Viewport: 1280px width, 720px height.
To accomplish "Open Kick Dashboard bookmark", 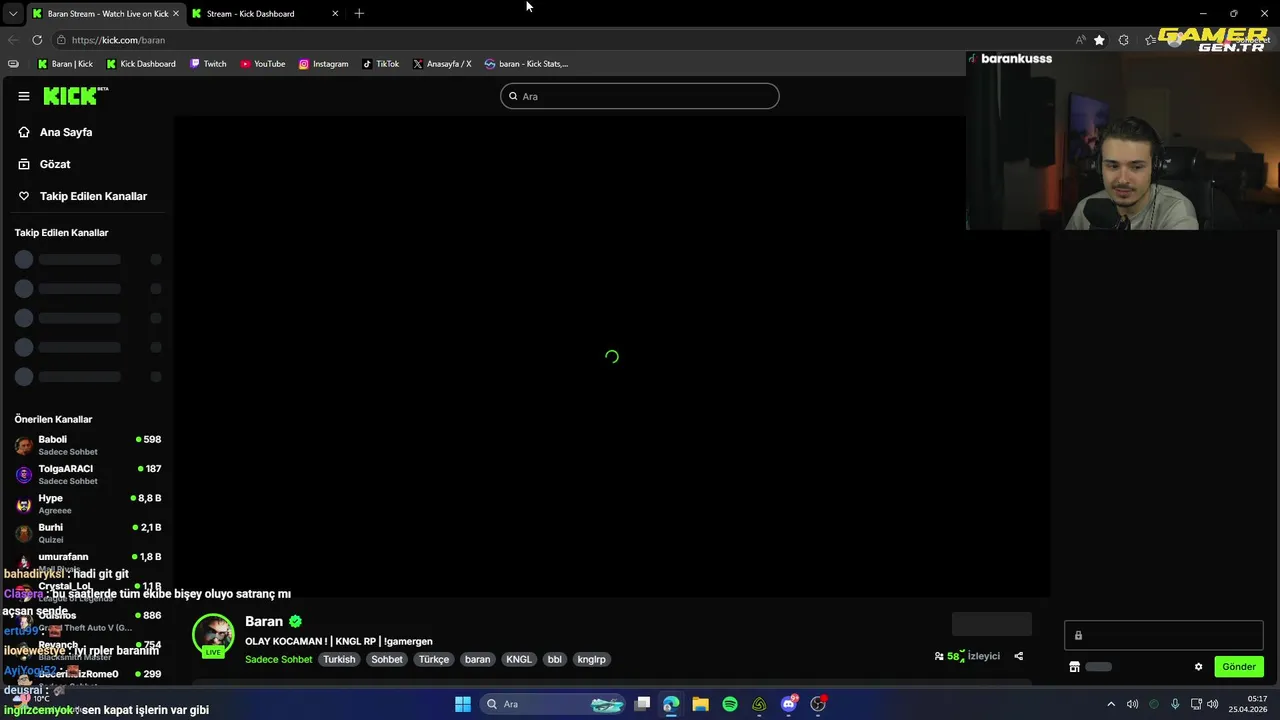I will tap(140, 64).
